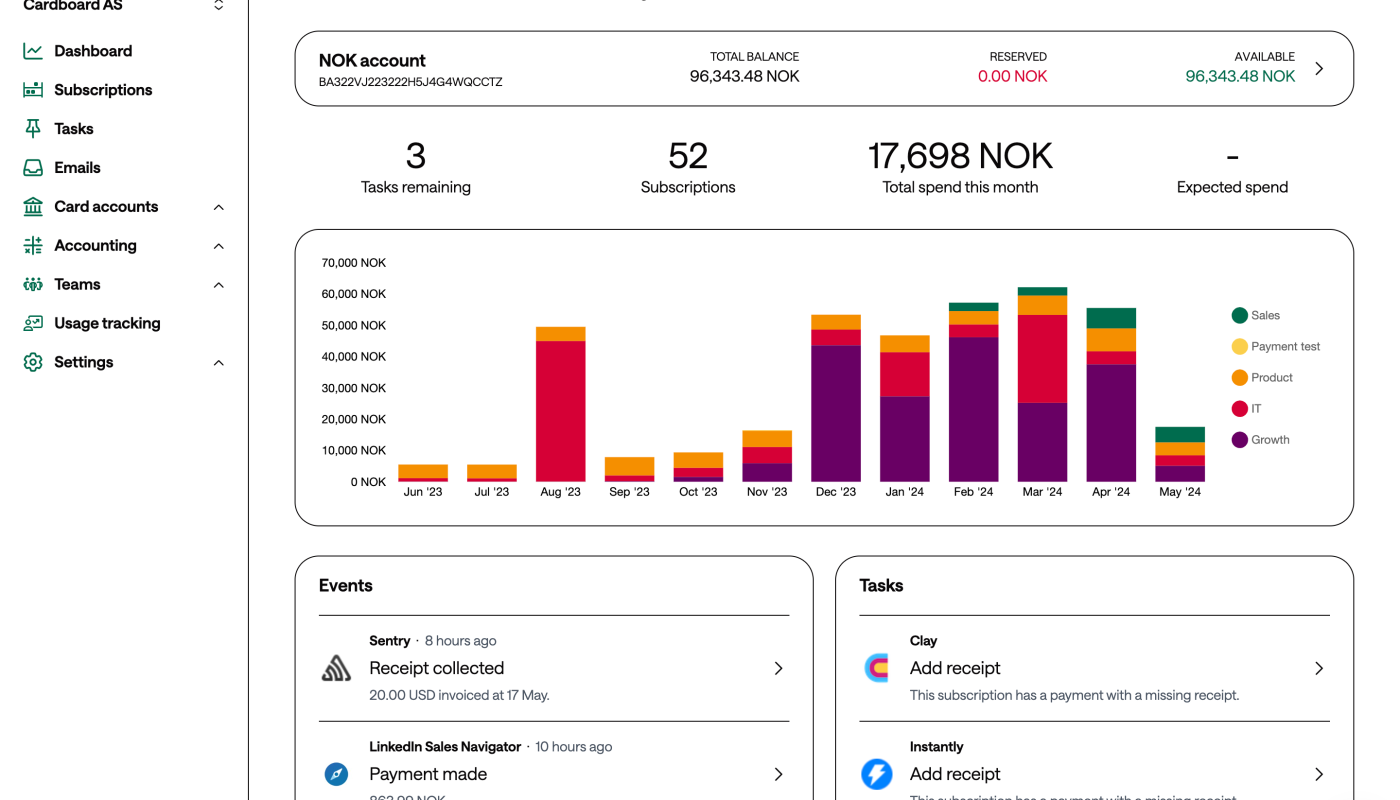This screenshot has height=800, width=1400.
Task: Click the Dec '23 chart bar
Action: [836, 398]
